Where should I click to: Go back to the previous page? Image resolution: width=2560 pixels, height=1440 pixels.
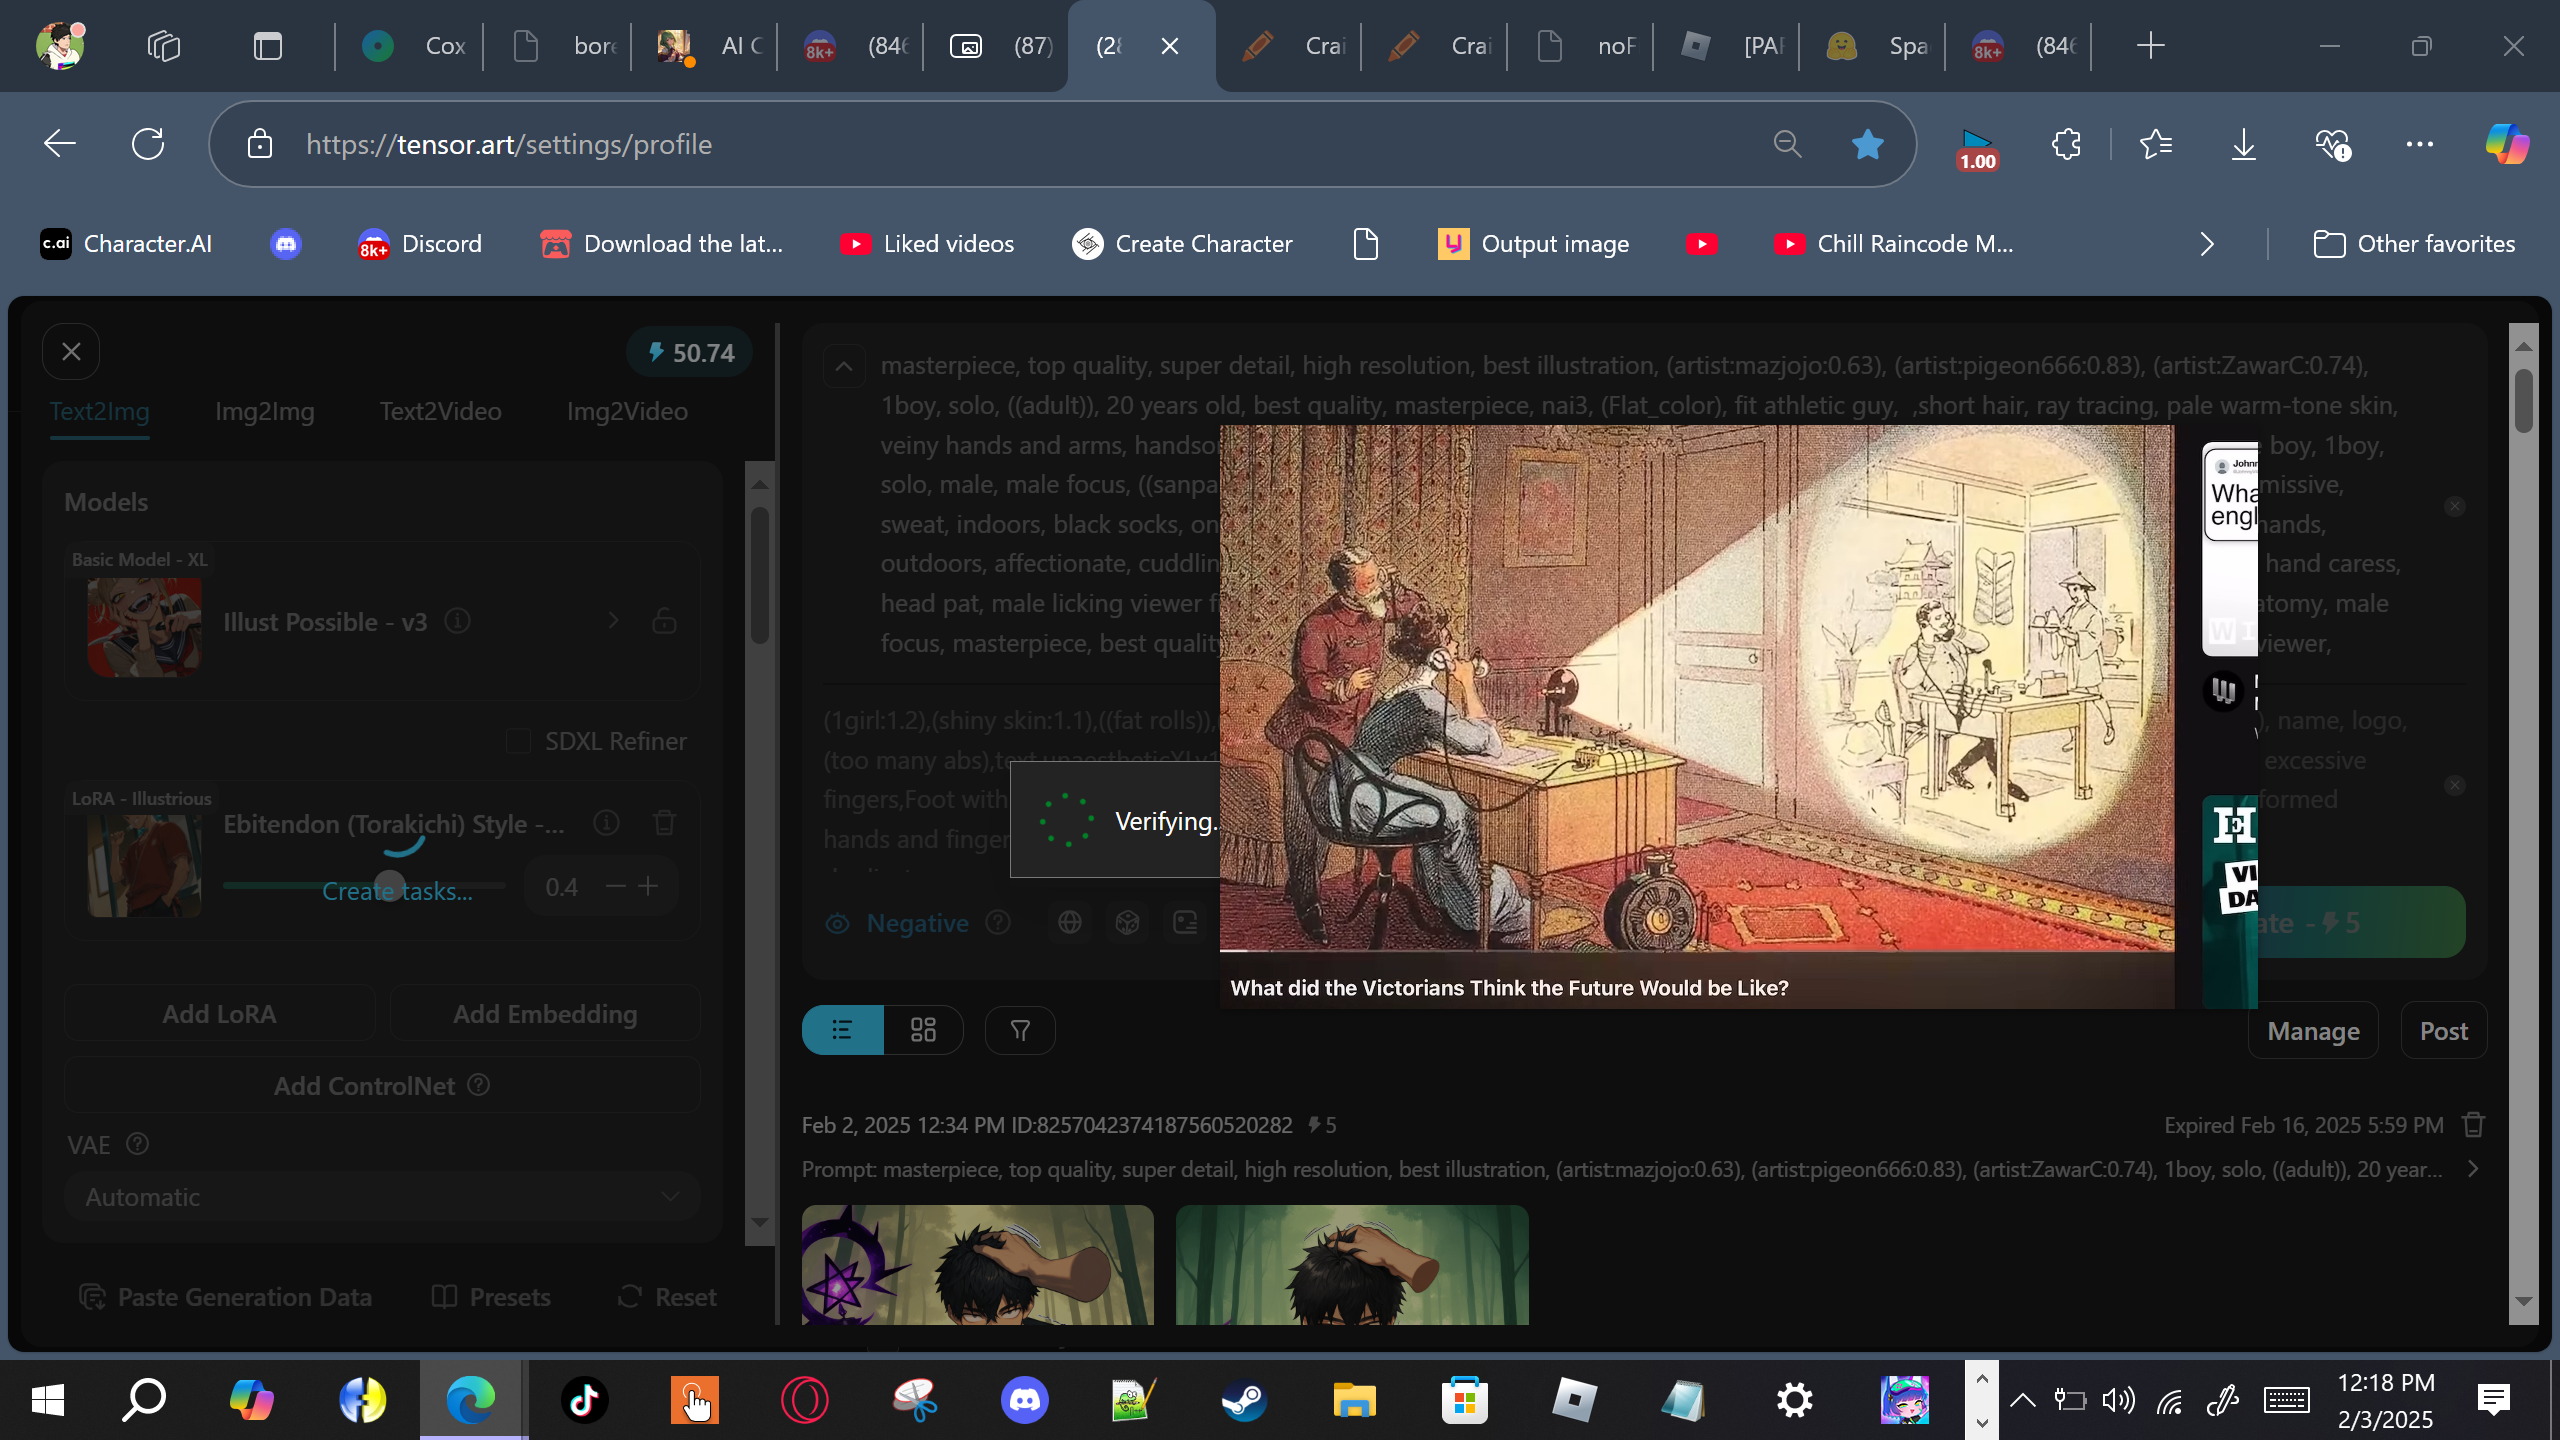(x=60, y=144)
